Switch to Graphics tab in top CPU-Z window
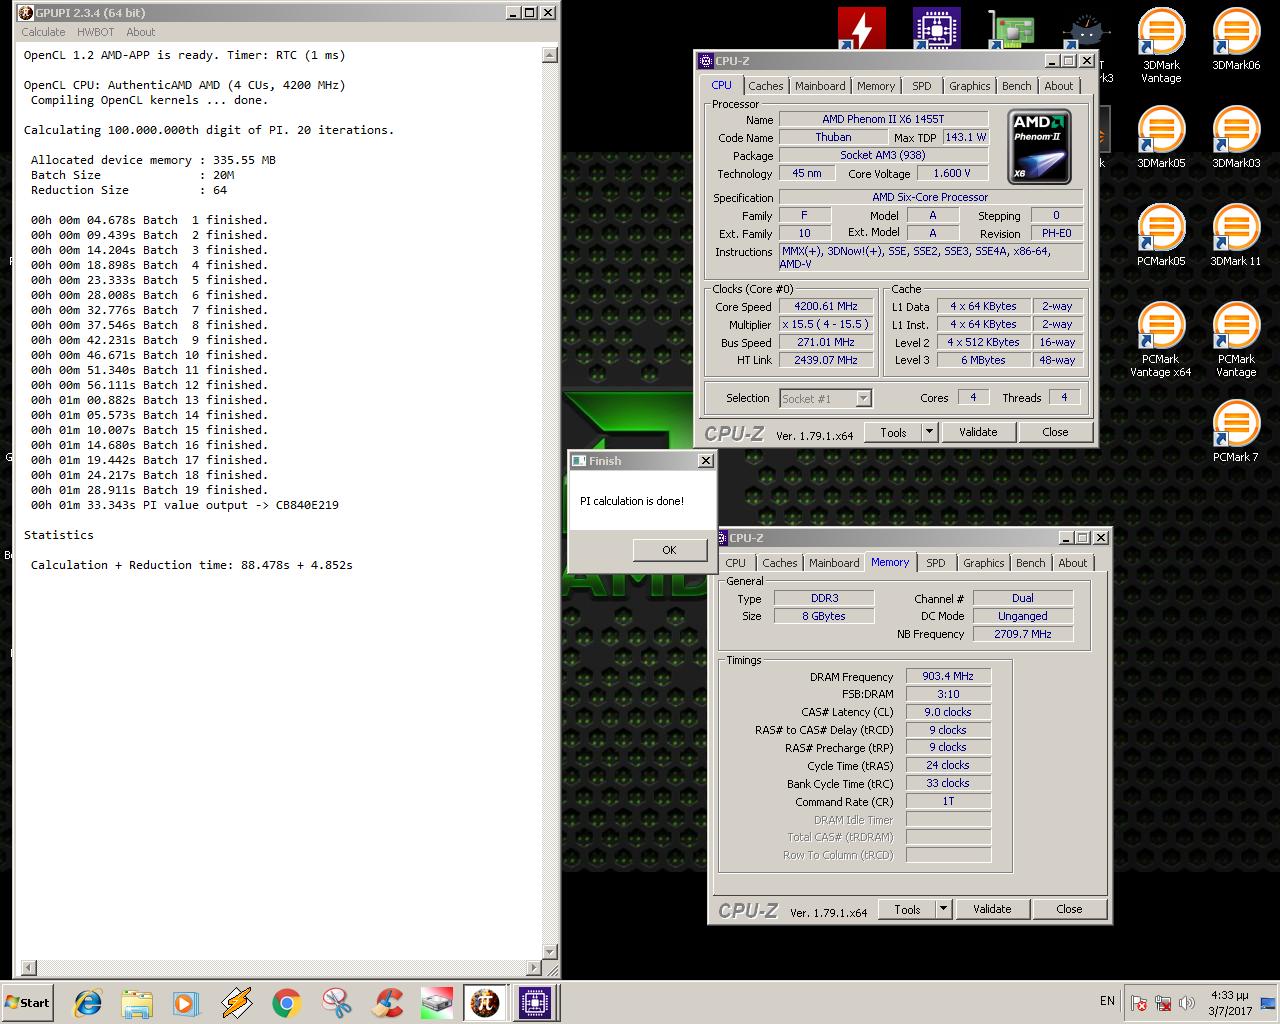Screen dimensions: 1280x1024 click(x=970, y=86)
